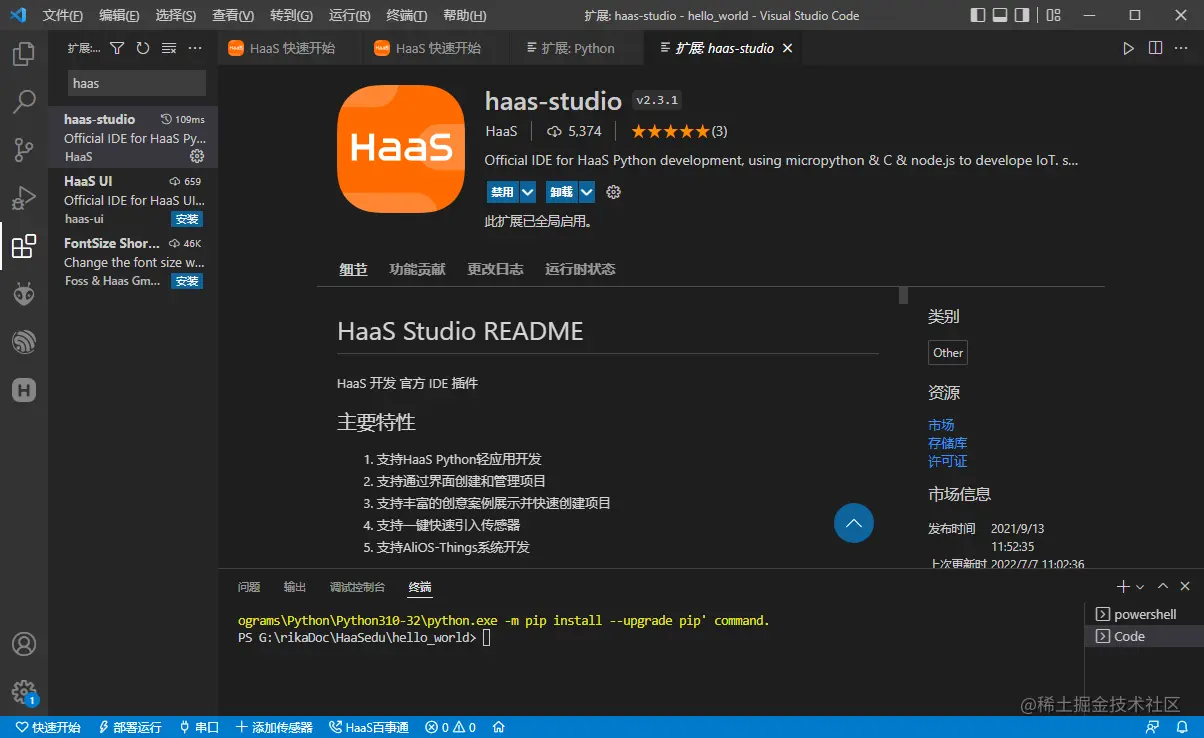Click the 卸载 uninstall button
The image size is (1204, 738).
[x=561, y=192]
